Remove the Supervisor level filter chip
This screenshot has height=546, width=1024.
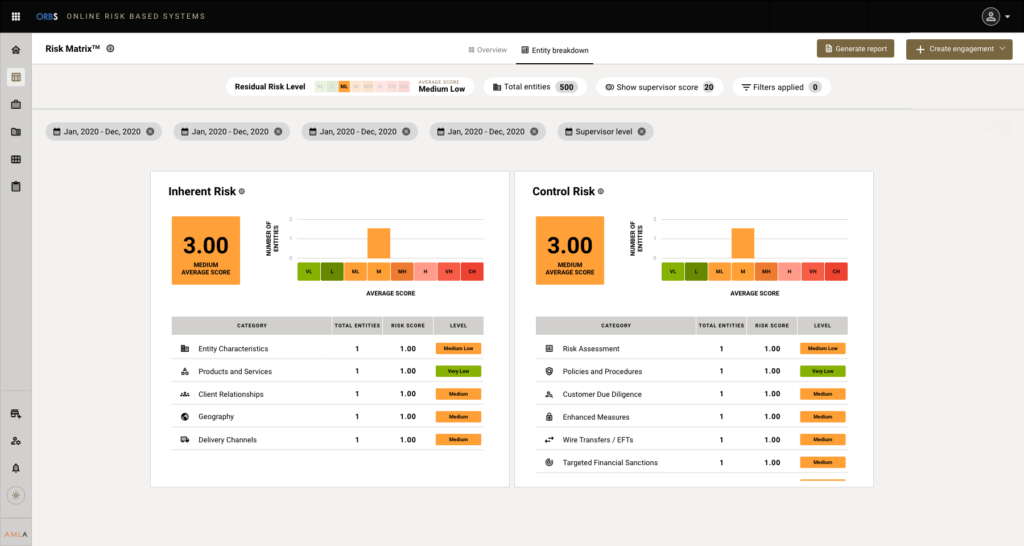tap(642, 131)
